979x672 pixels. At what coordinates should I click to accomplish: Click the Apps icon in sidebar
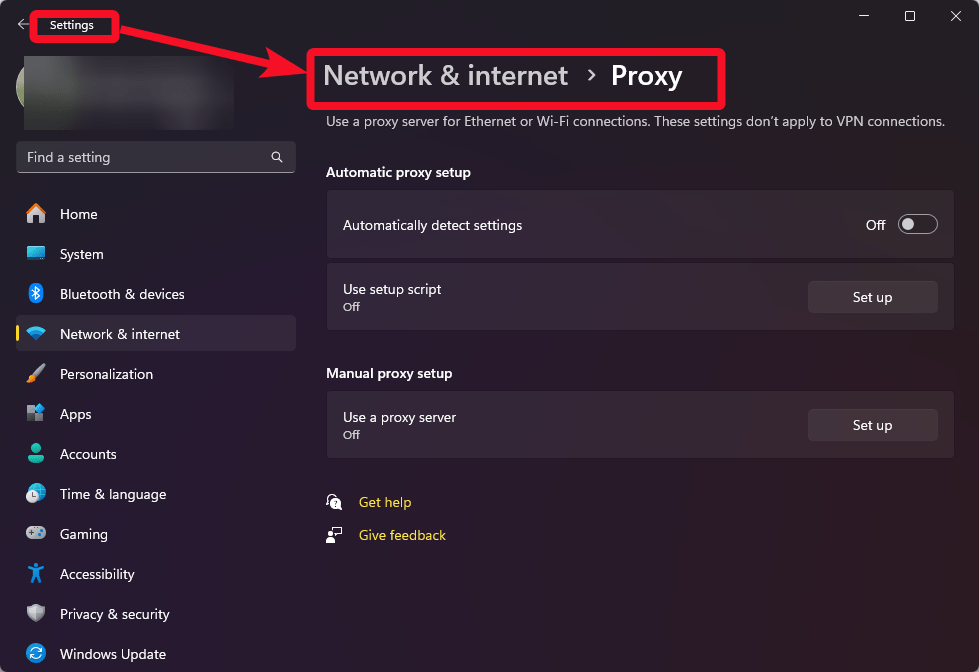[36, 414]
